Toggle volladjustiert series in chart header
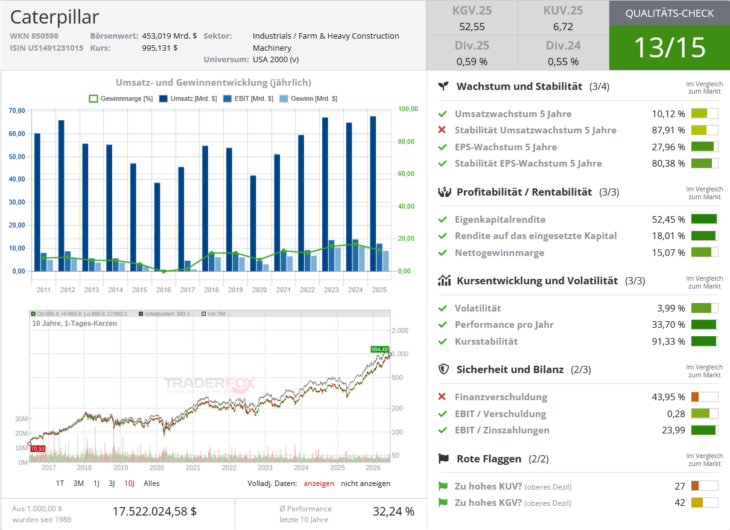The width and height of the screenshot is (730, 530). [164, 314]
